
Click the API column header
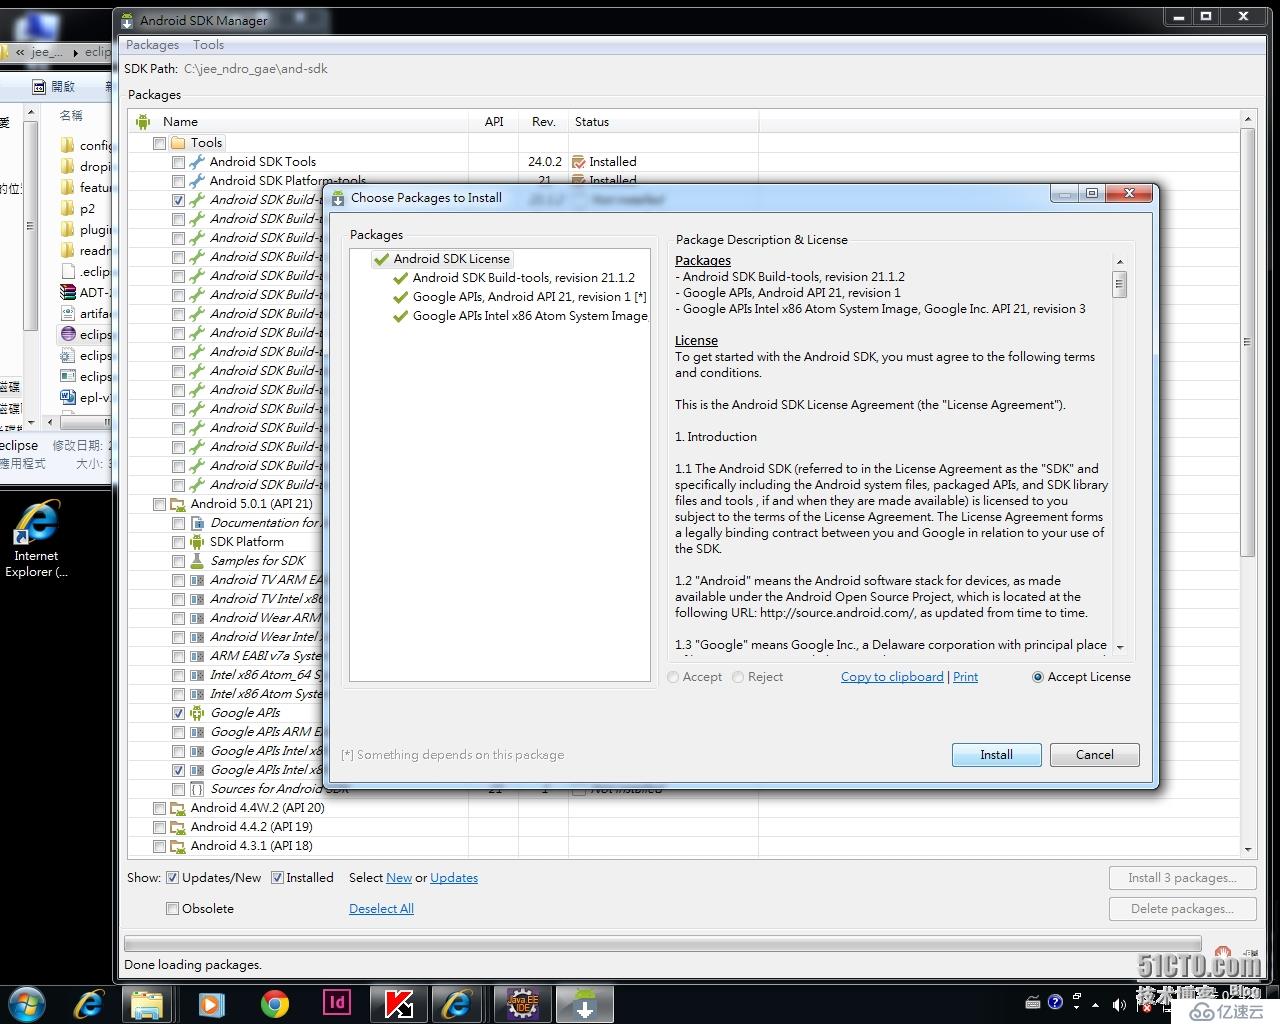coord(494,122)
